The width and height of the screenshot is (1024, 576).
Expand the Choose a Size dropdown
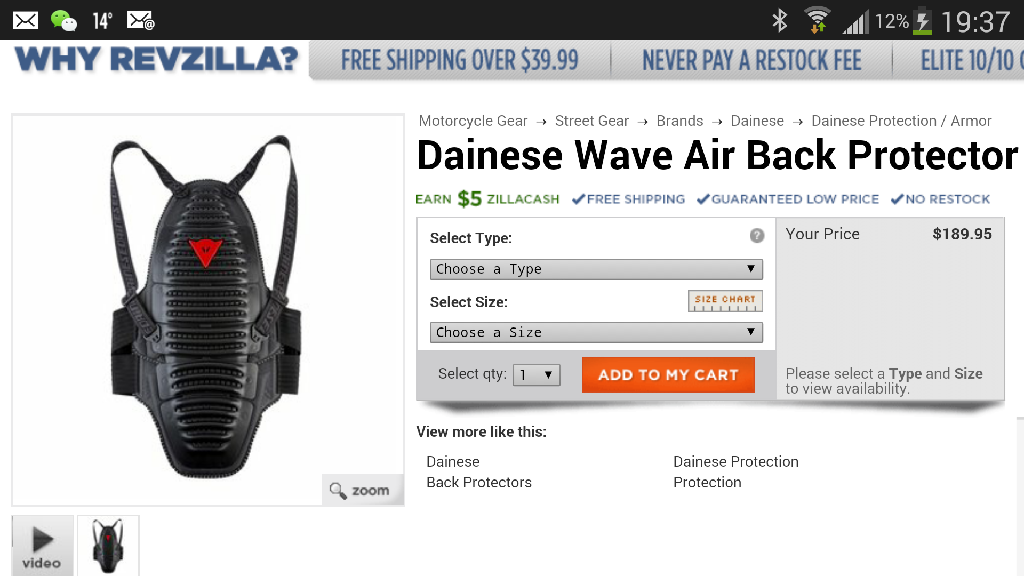pyautogui.click(x=596, y=332)
